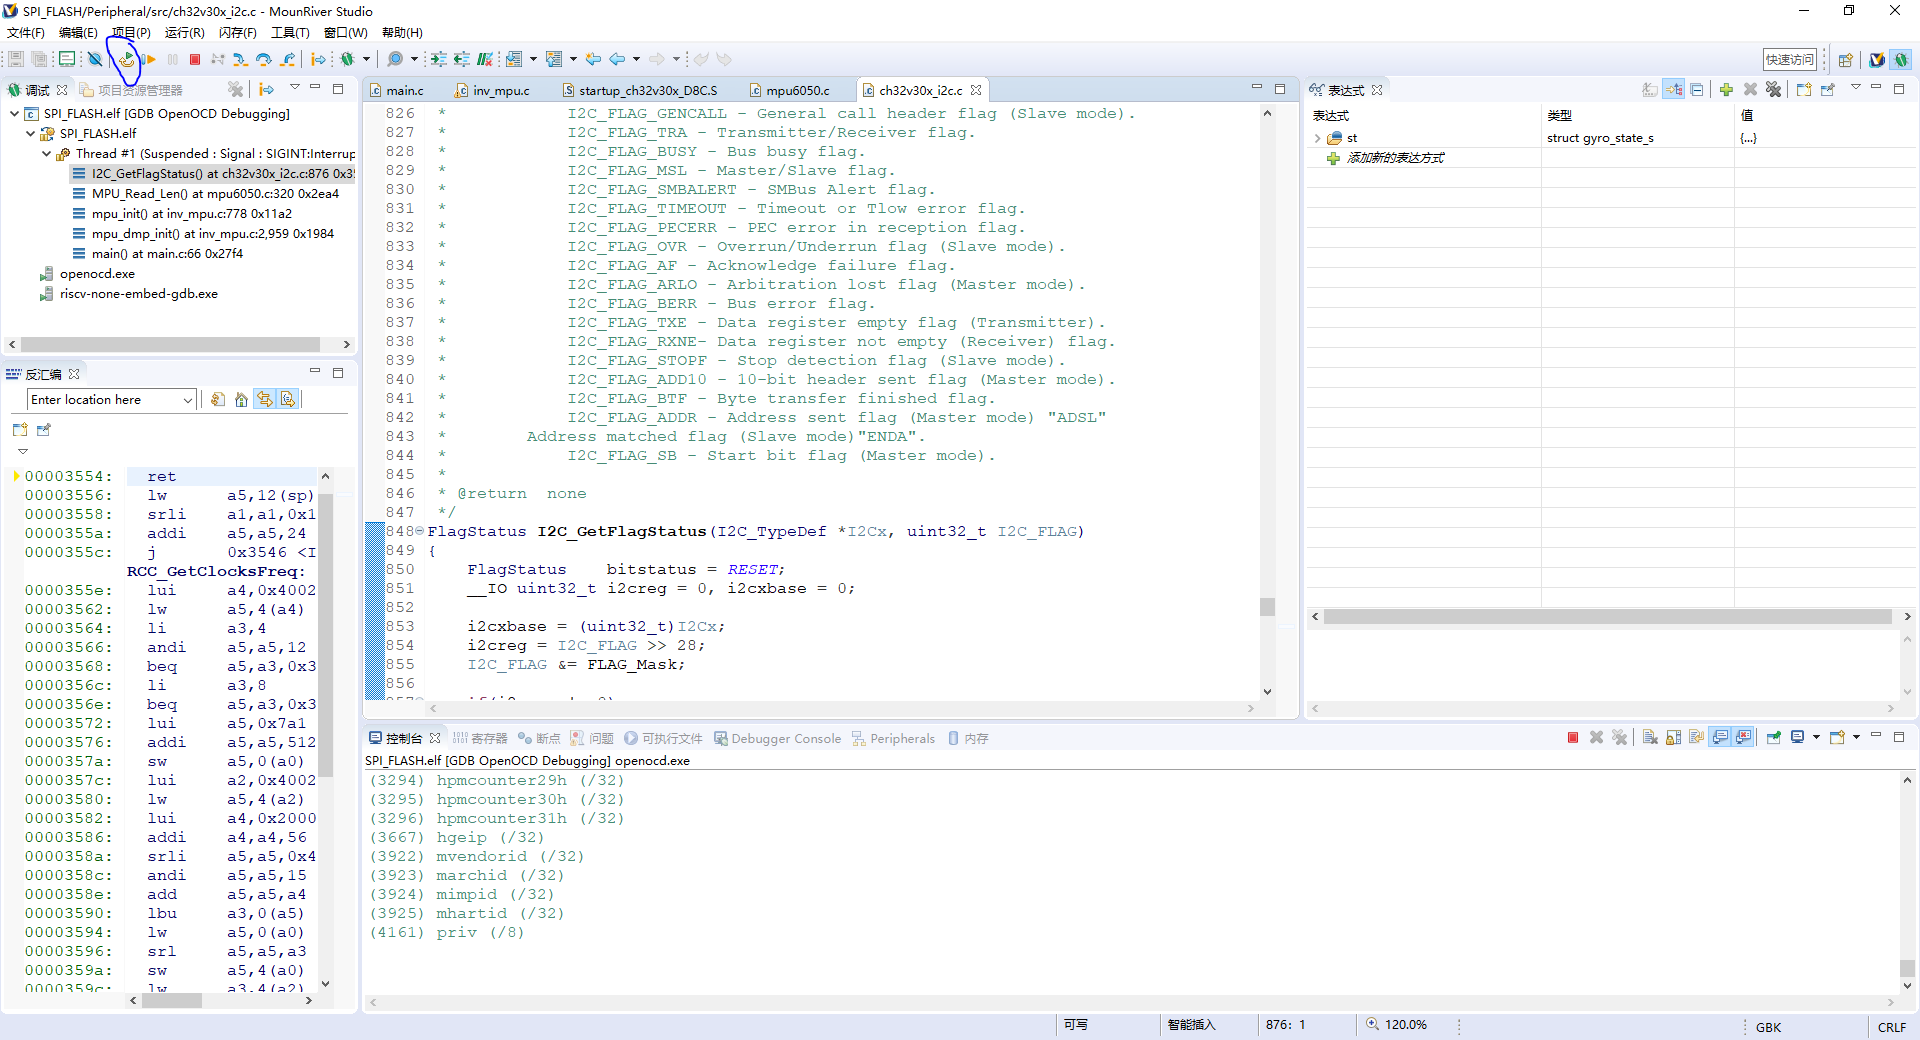Clear Console icon in console toolbar
The width and height of the screenshot is (1920, 1040).
[x=1650, y=738]
